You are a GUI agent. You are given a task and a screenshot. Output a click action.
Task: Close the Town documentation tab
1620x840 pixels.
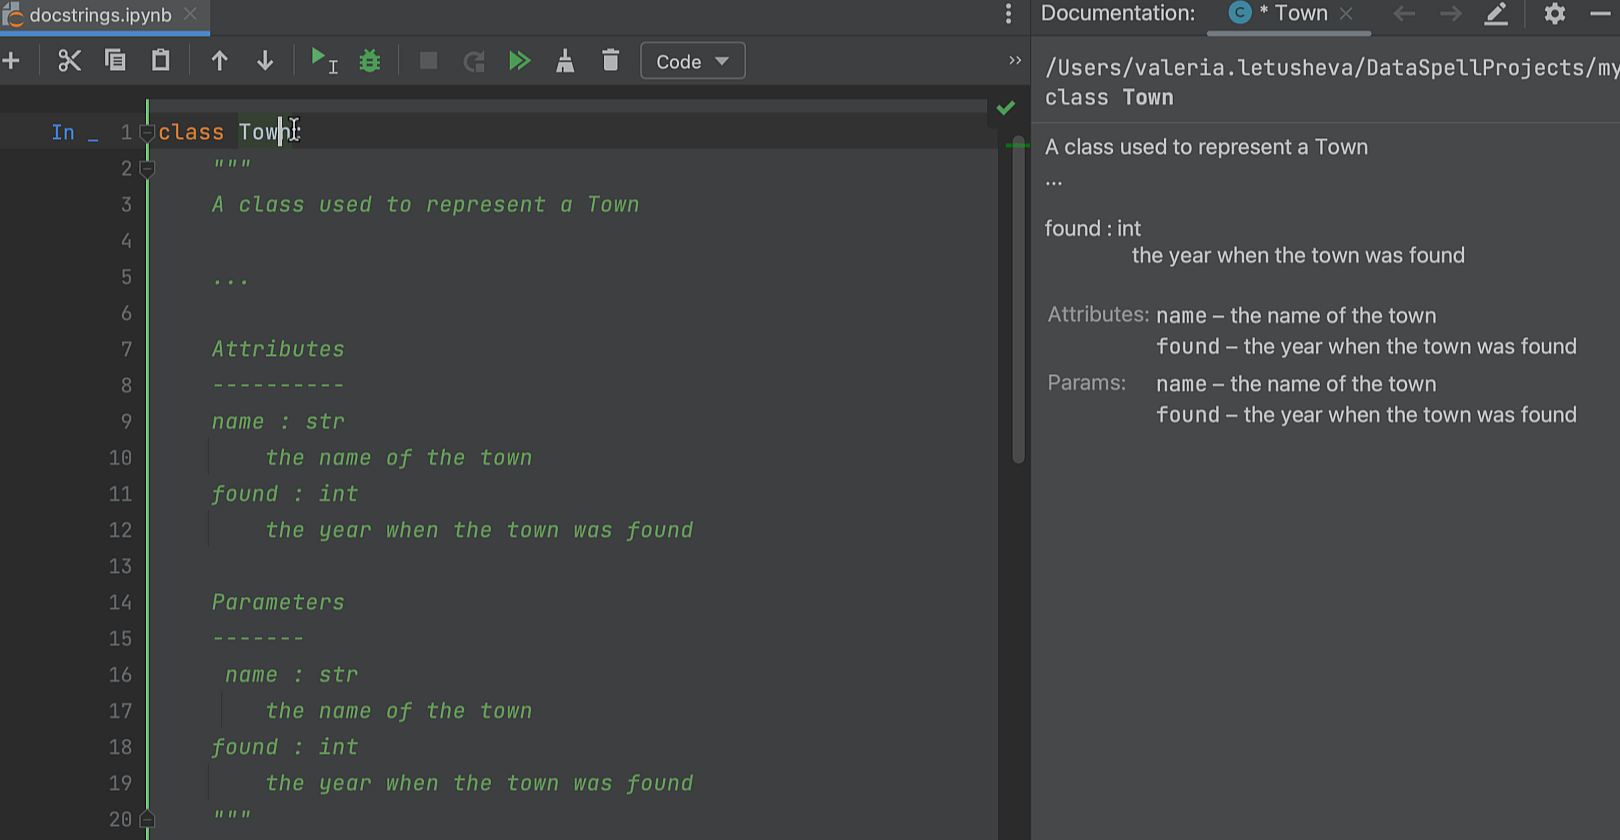tap(1346, 13)
